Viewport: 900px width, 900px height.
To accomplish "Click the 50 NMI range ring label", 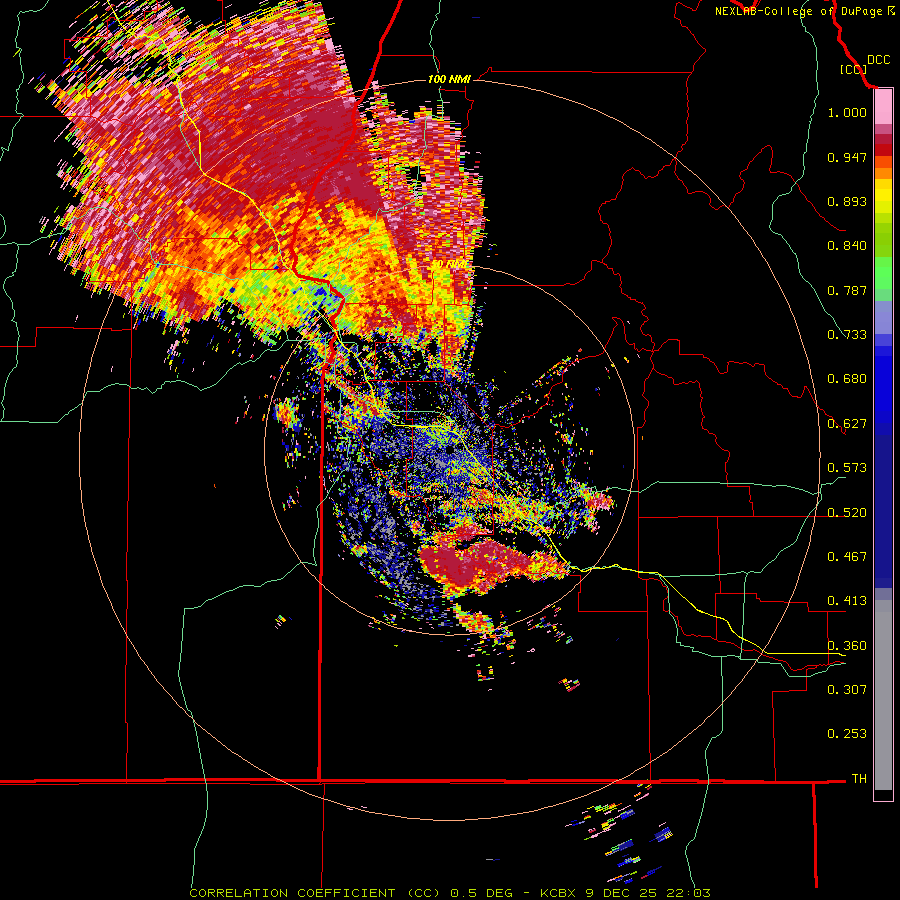I will coord(449,264).
